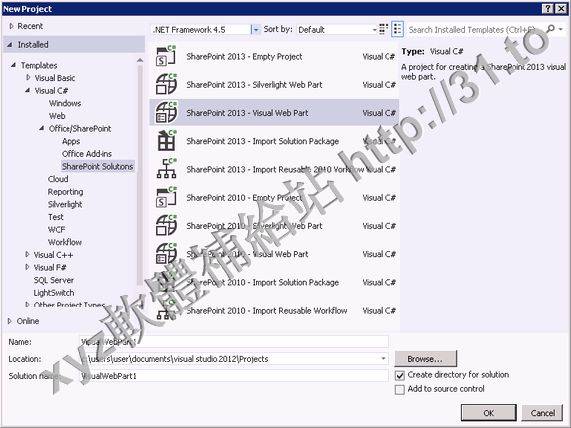Viewport: 571px width, 428px height.
Task: Select the Windows template category
Action: (65, 103)
